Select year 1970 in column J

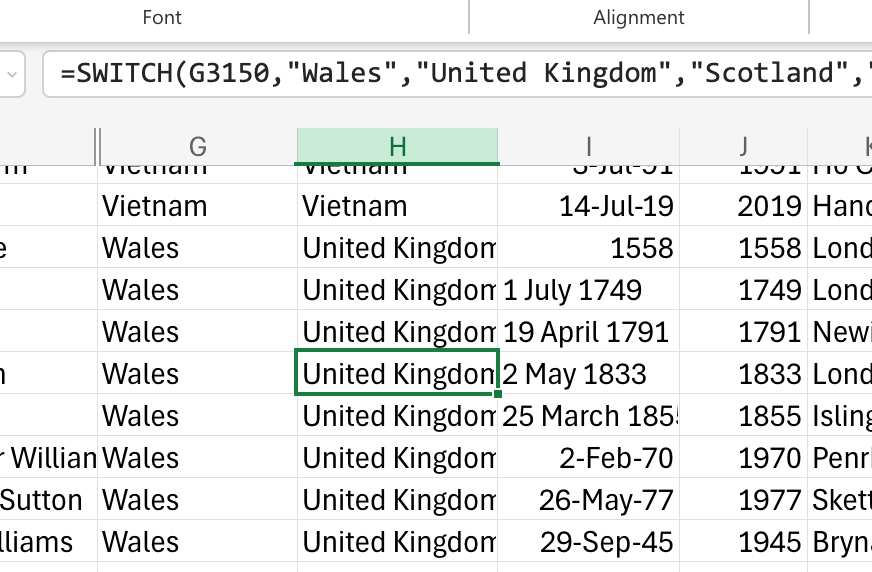743,458
